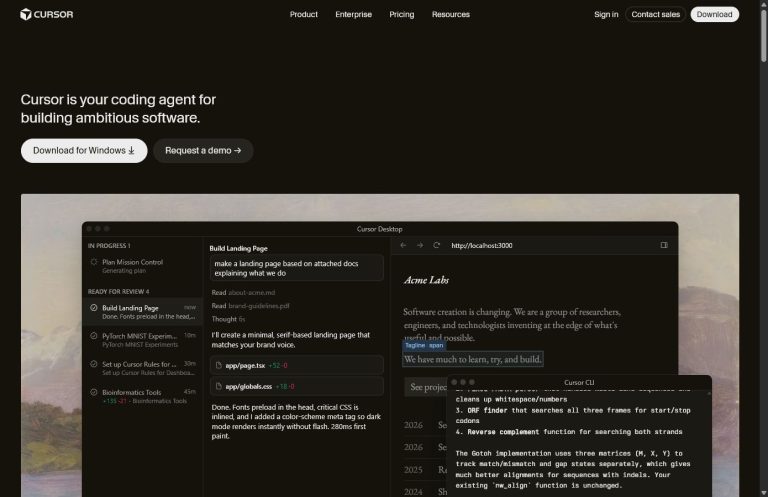Select the Build Landing Page task

click(142, 312)
